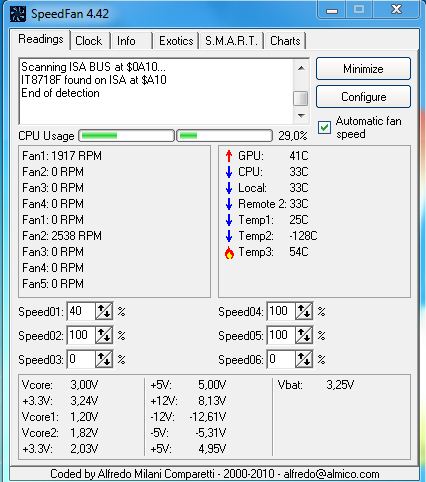The height and width of the screenshot is (482, 426).
Task: Click the Speed01 spinner arrows
Action: 104,311
